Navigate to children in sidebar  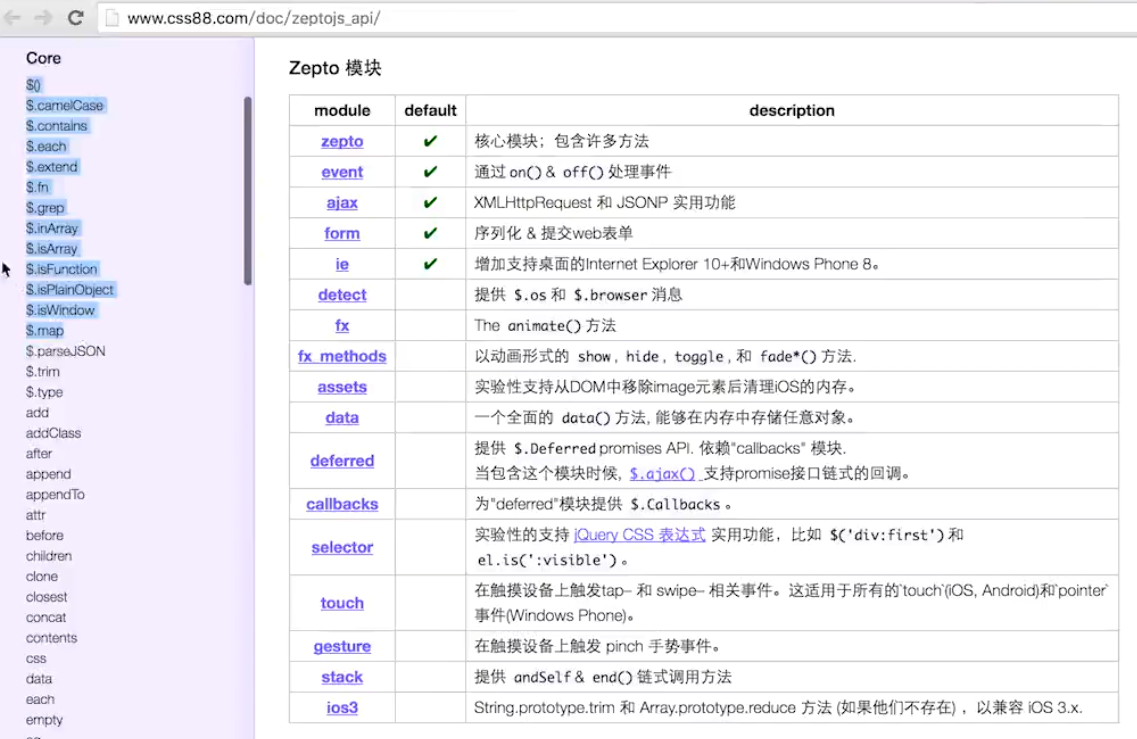point(49,556)
